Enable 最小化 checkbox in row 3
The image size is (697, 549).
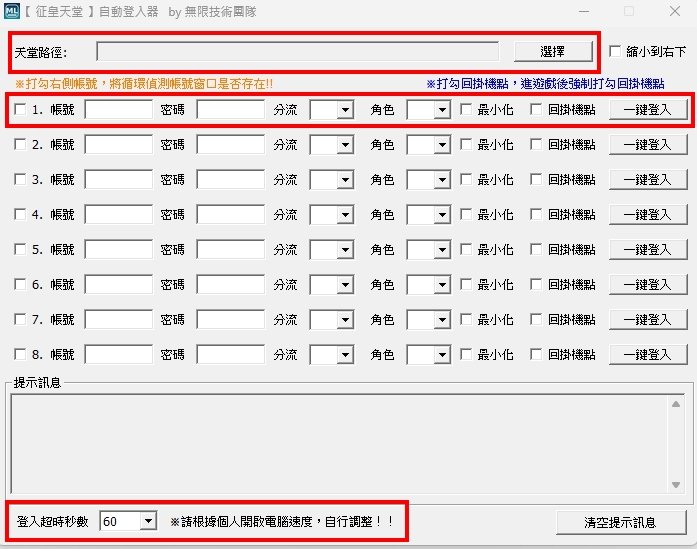[466, 180]
